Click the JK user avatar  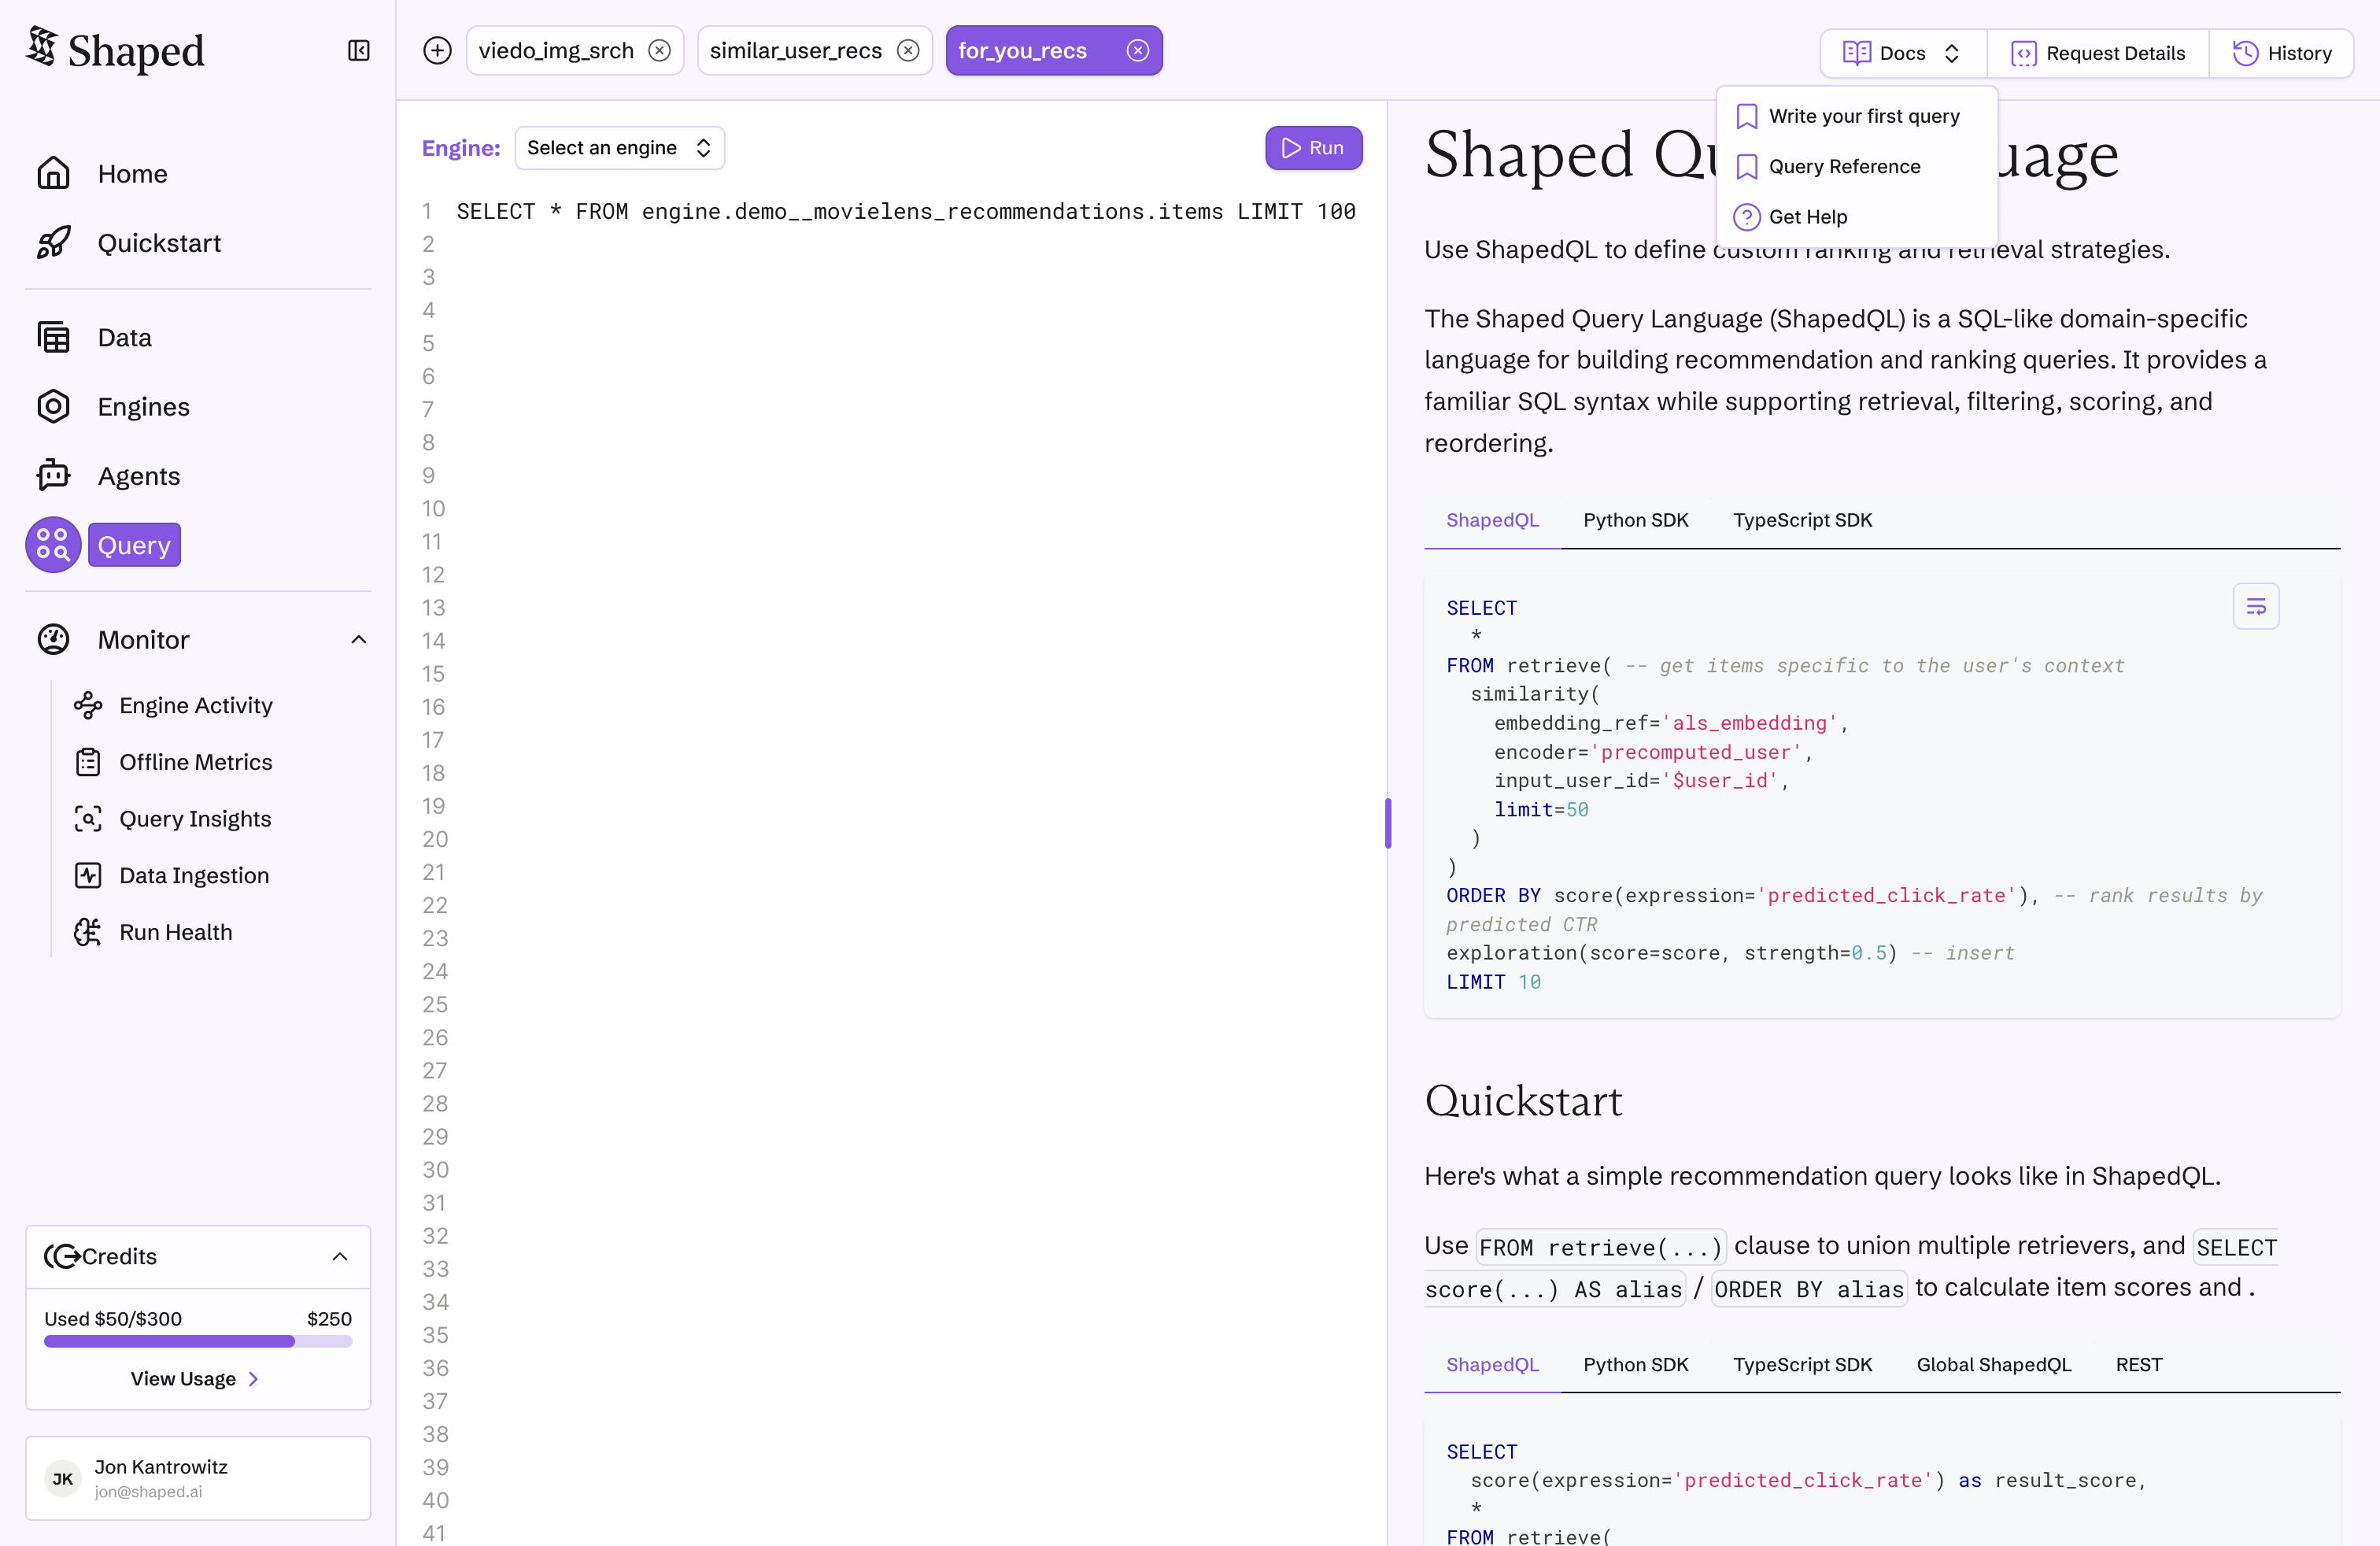point(63,1479)
